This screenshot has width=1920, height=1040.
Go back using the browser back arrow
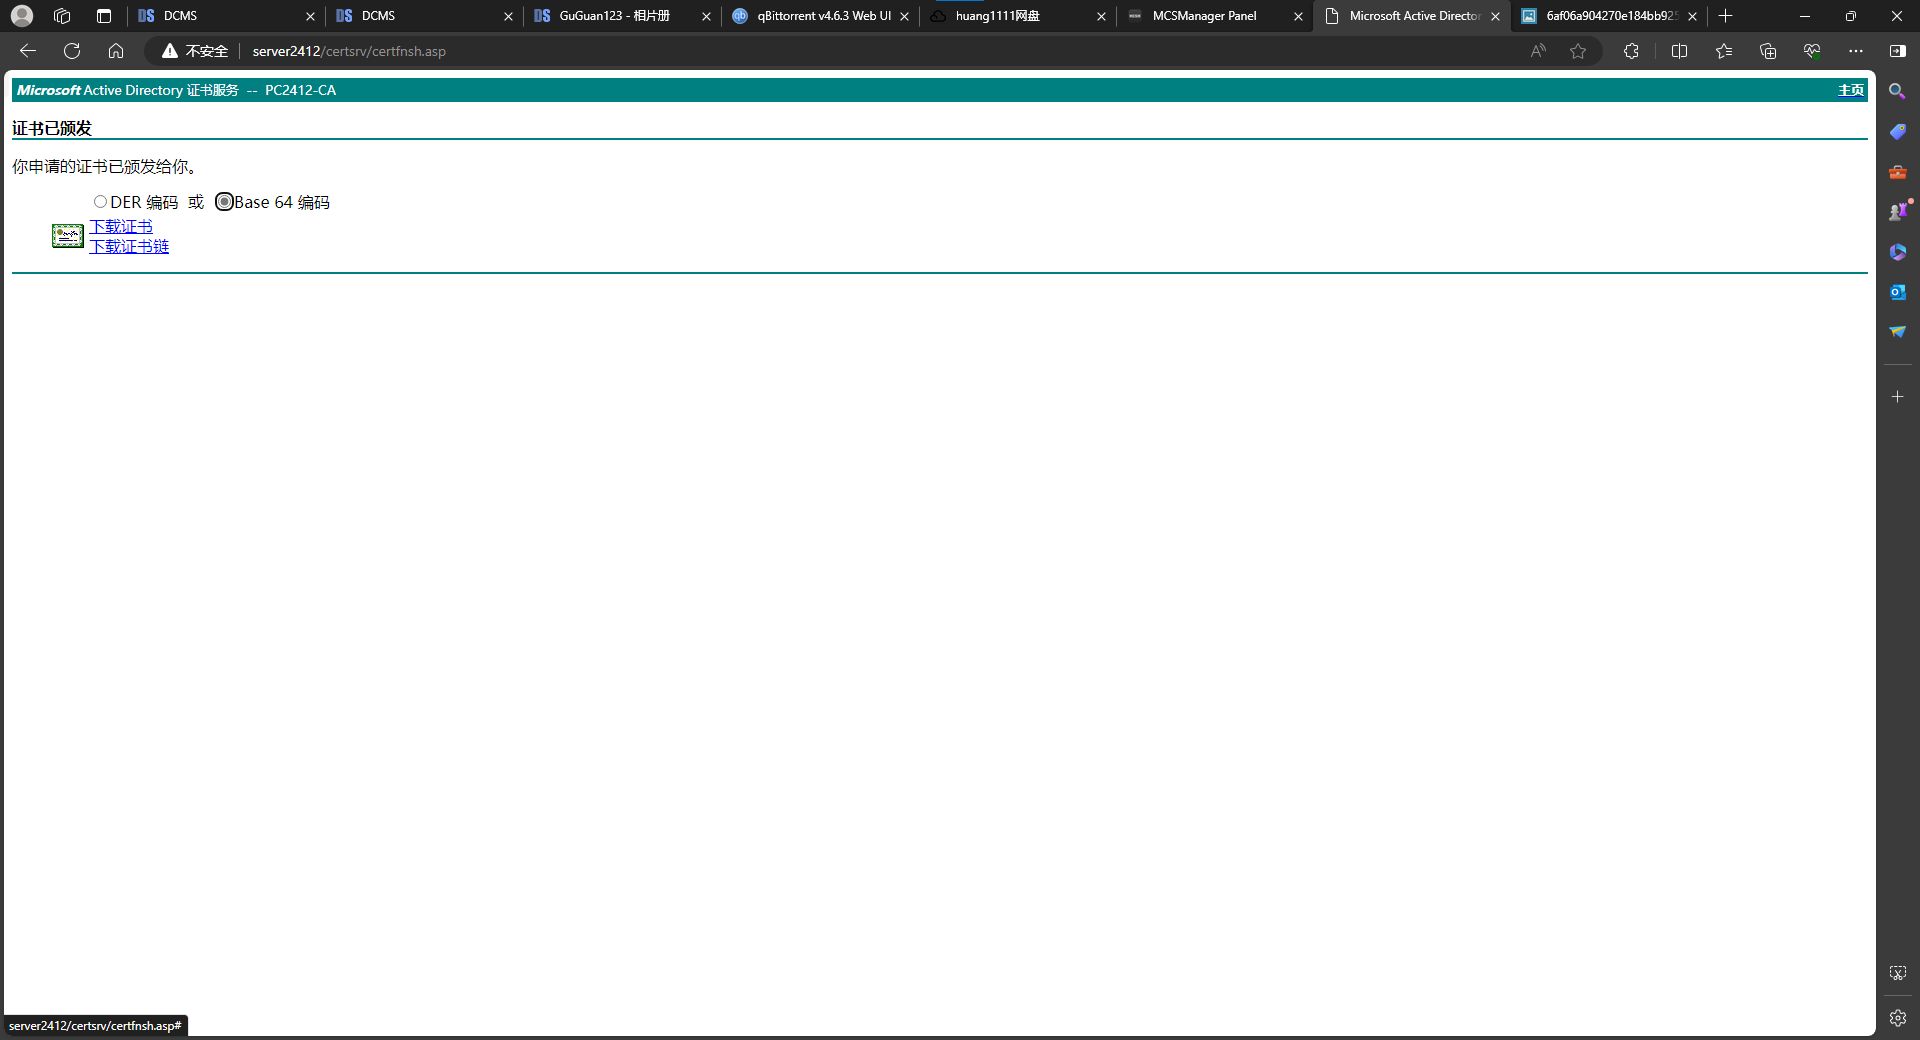[x=28, y=51]
